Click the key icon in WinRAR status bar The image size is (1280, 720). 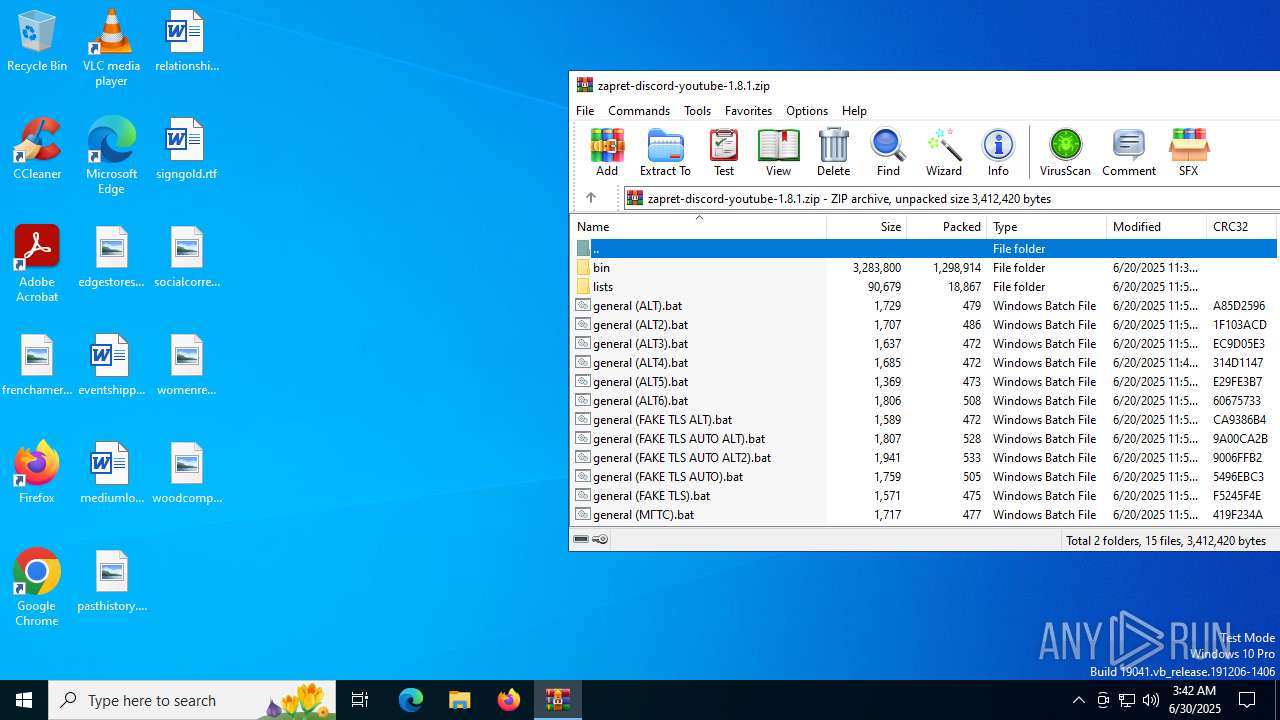(600, 540)
